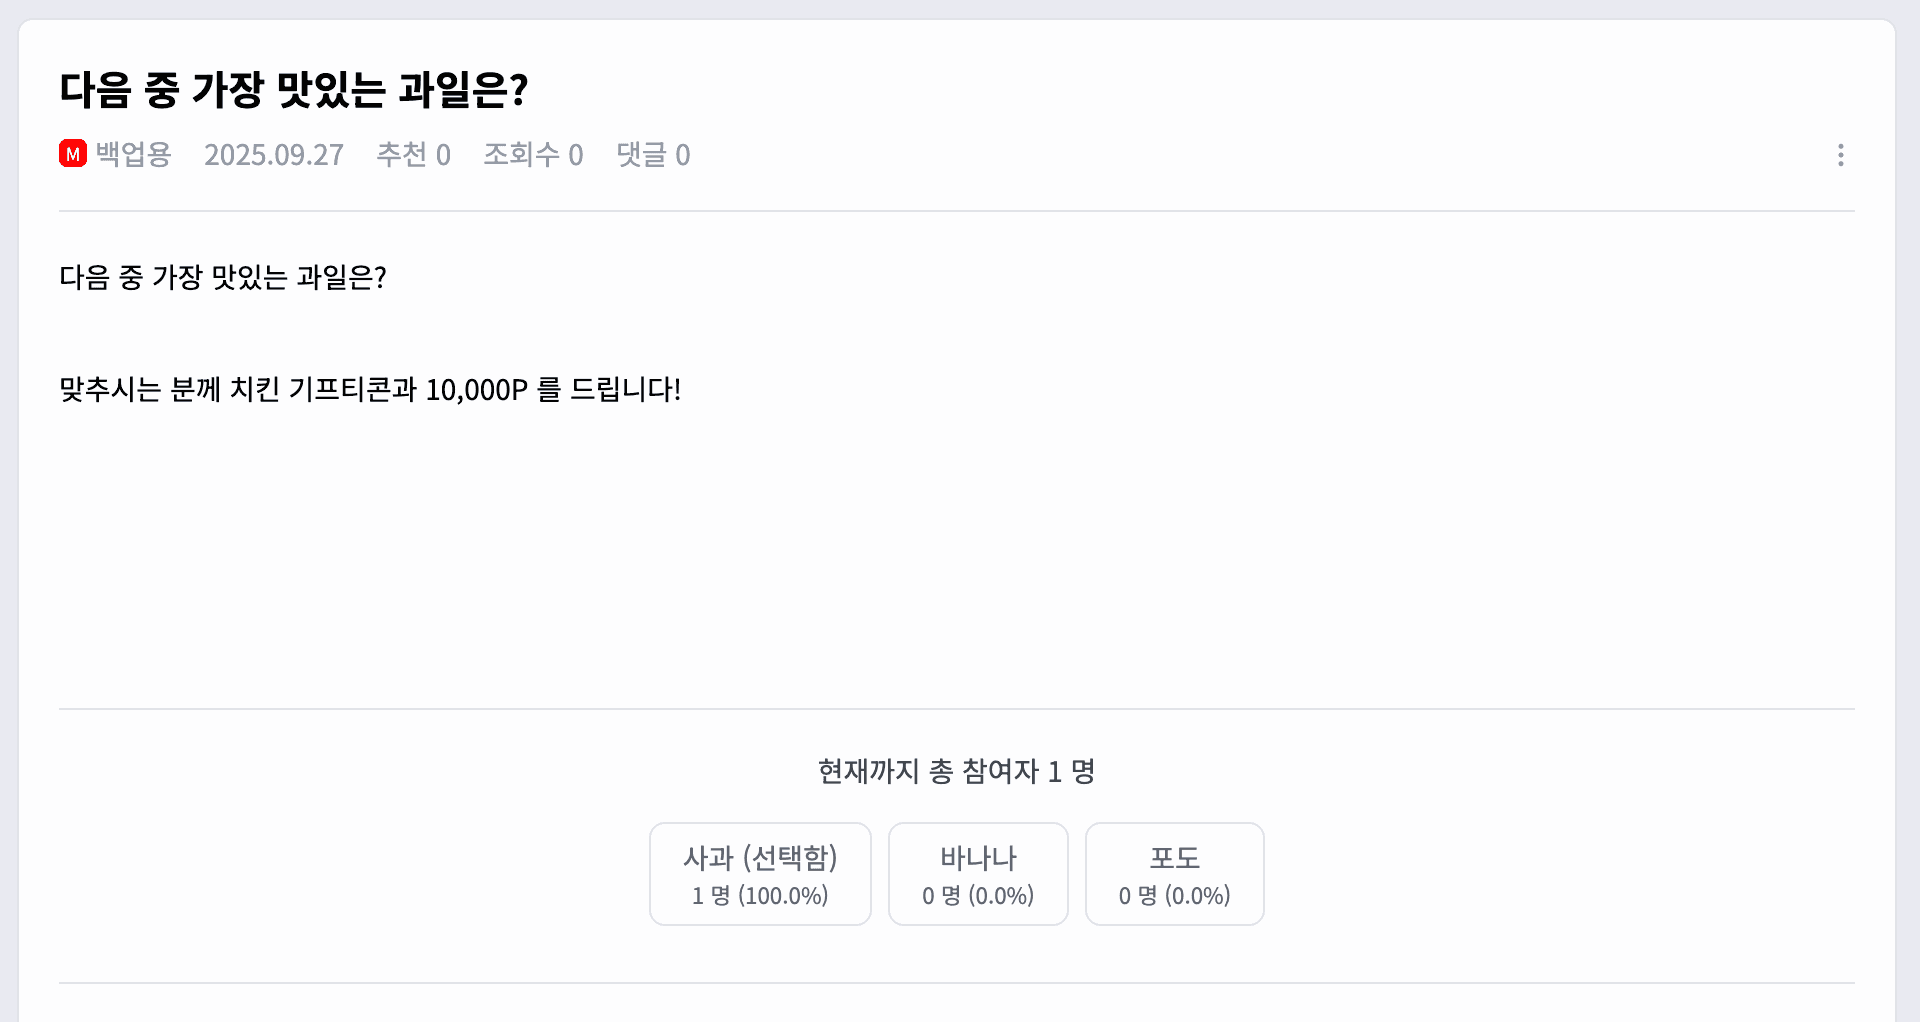Click the total participants 1 명 text
The width and height of the screenshot is (1920, 1022).
[x=956, y=771]
